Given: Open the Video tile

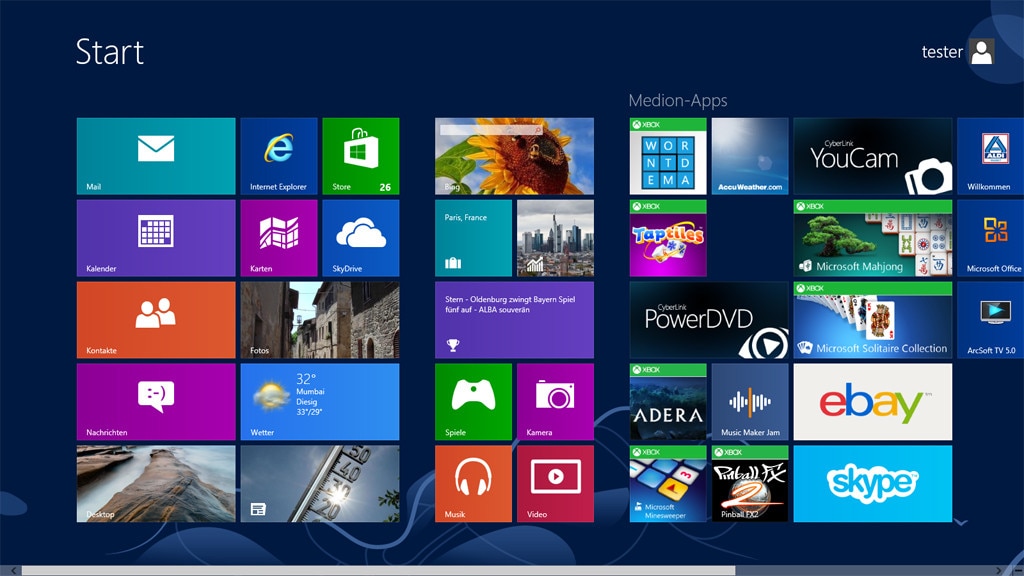Looking at the screenshot, I should coord(555,484).
